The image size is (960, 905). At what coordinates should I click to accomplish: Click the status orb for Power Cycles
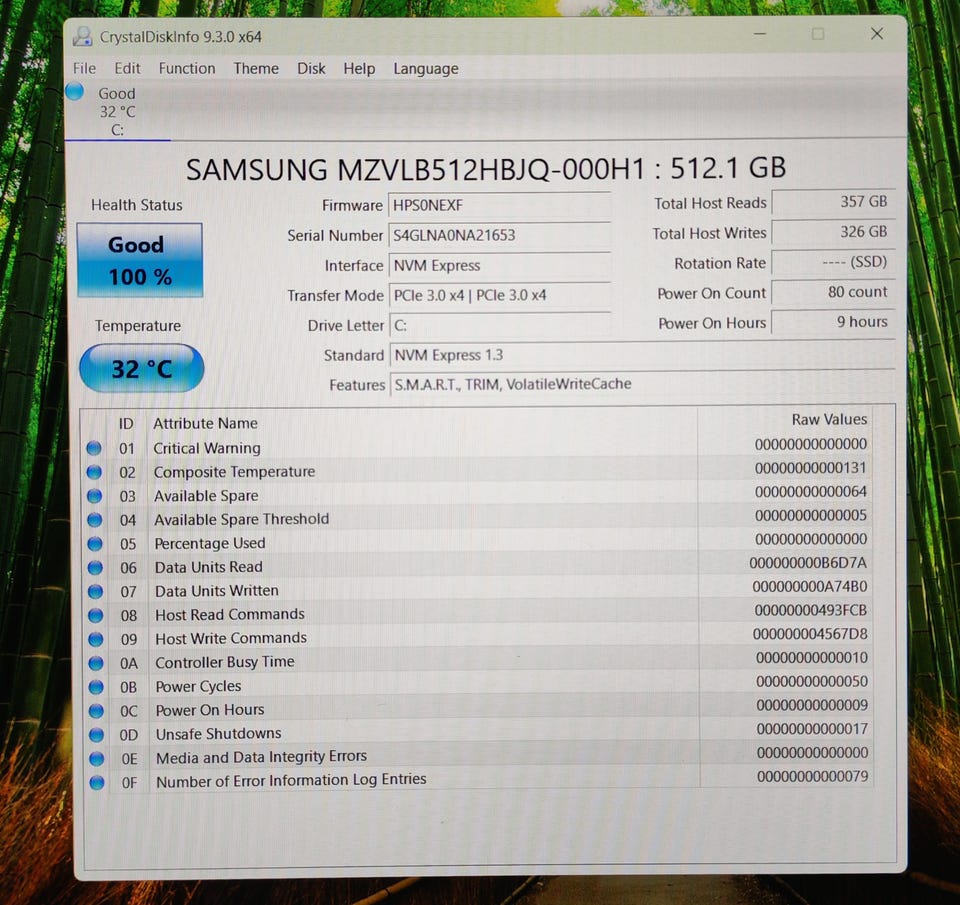96,687
